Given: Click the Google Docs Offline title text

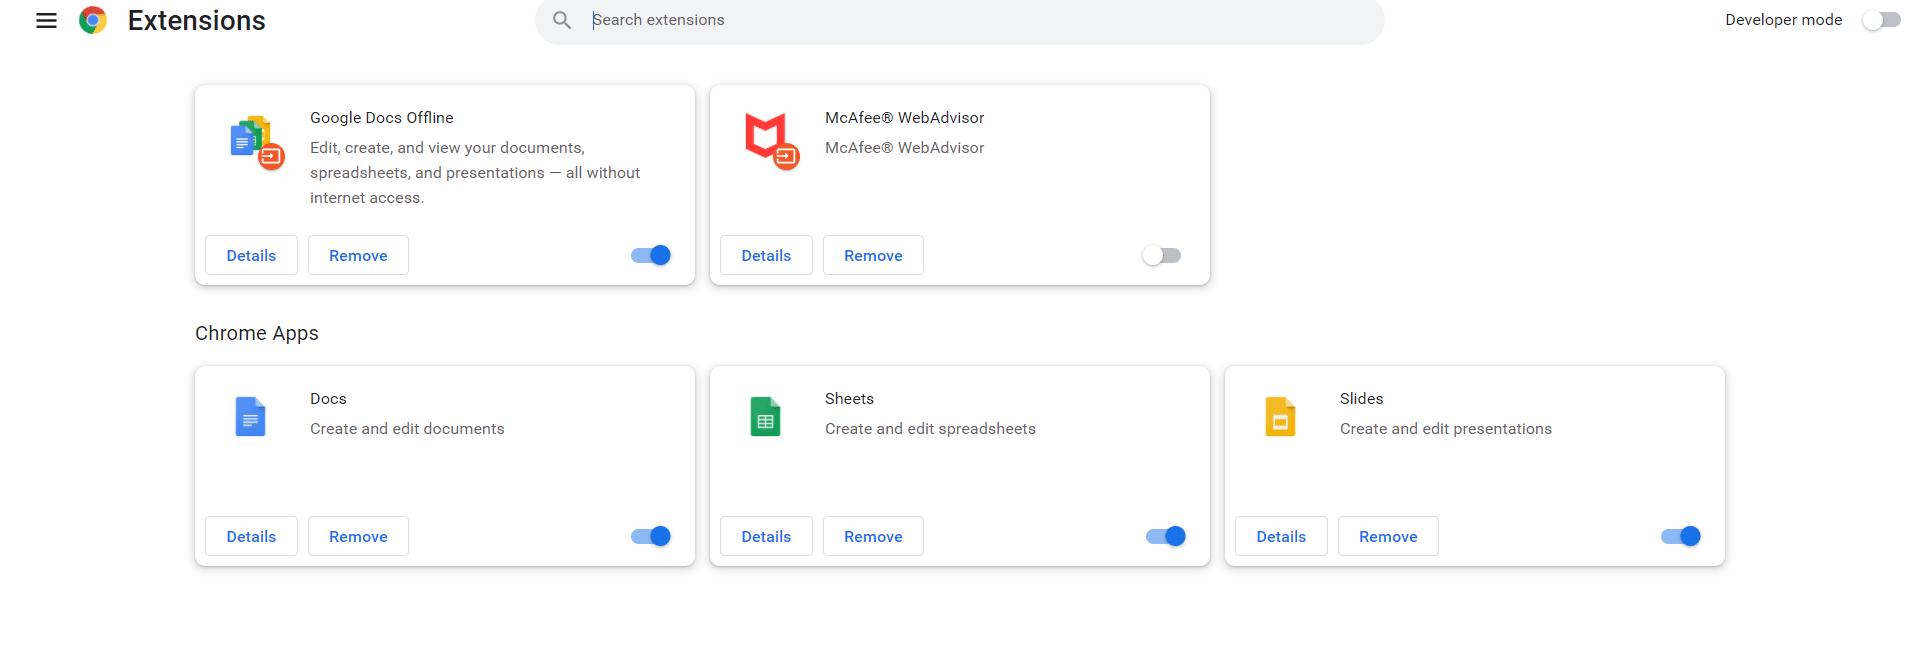Looking at the screenshot, I should (382, 118).
